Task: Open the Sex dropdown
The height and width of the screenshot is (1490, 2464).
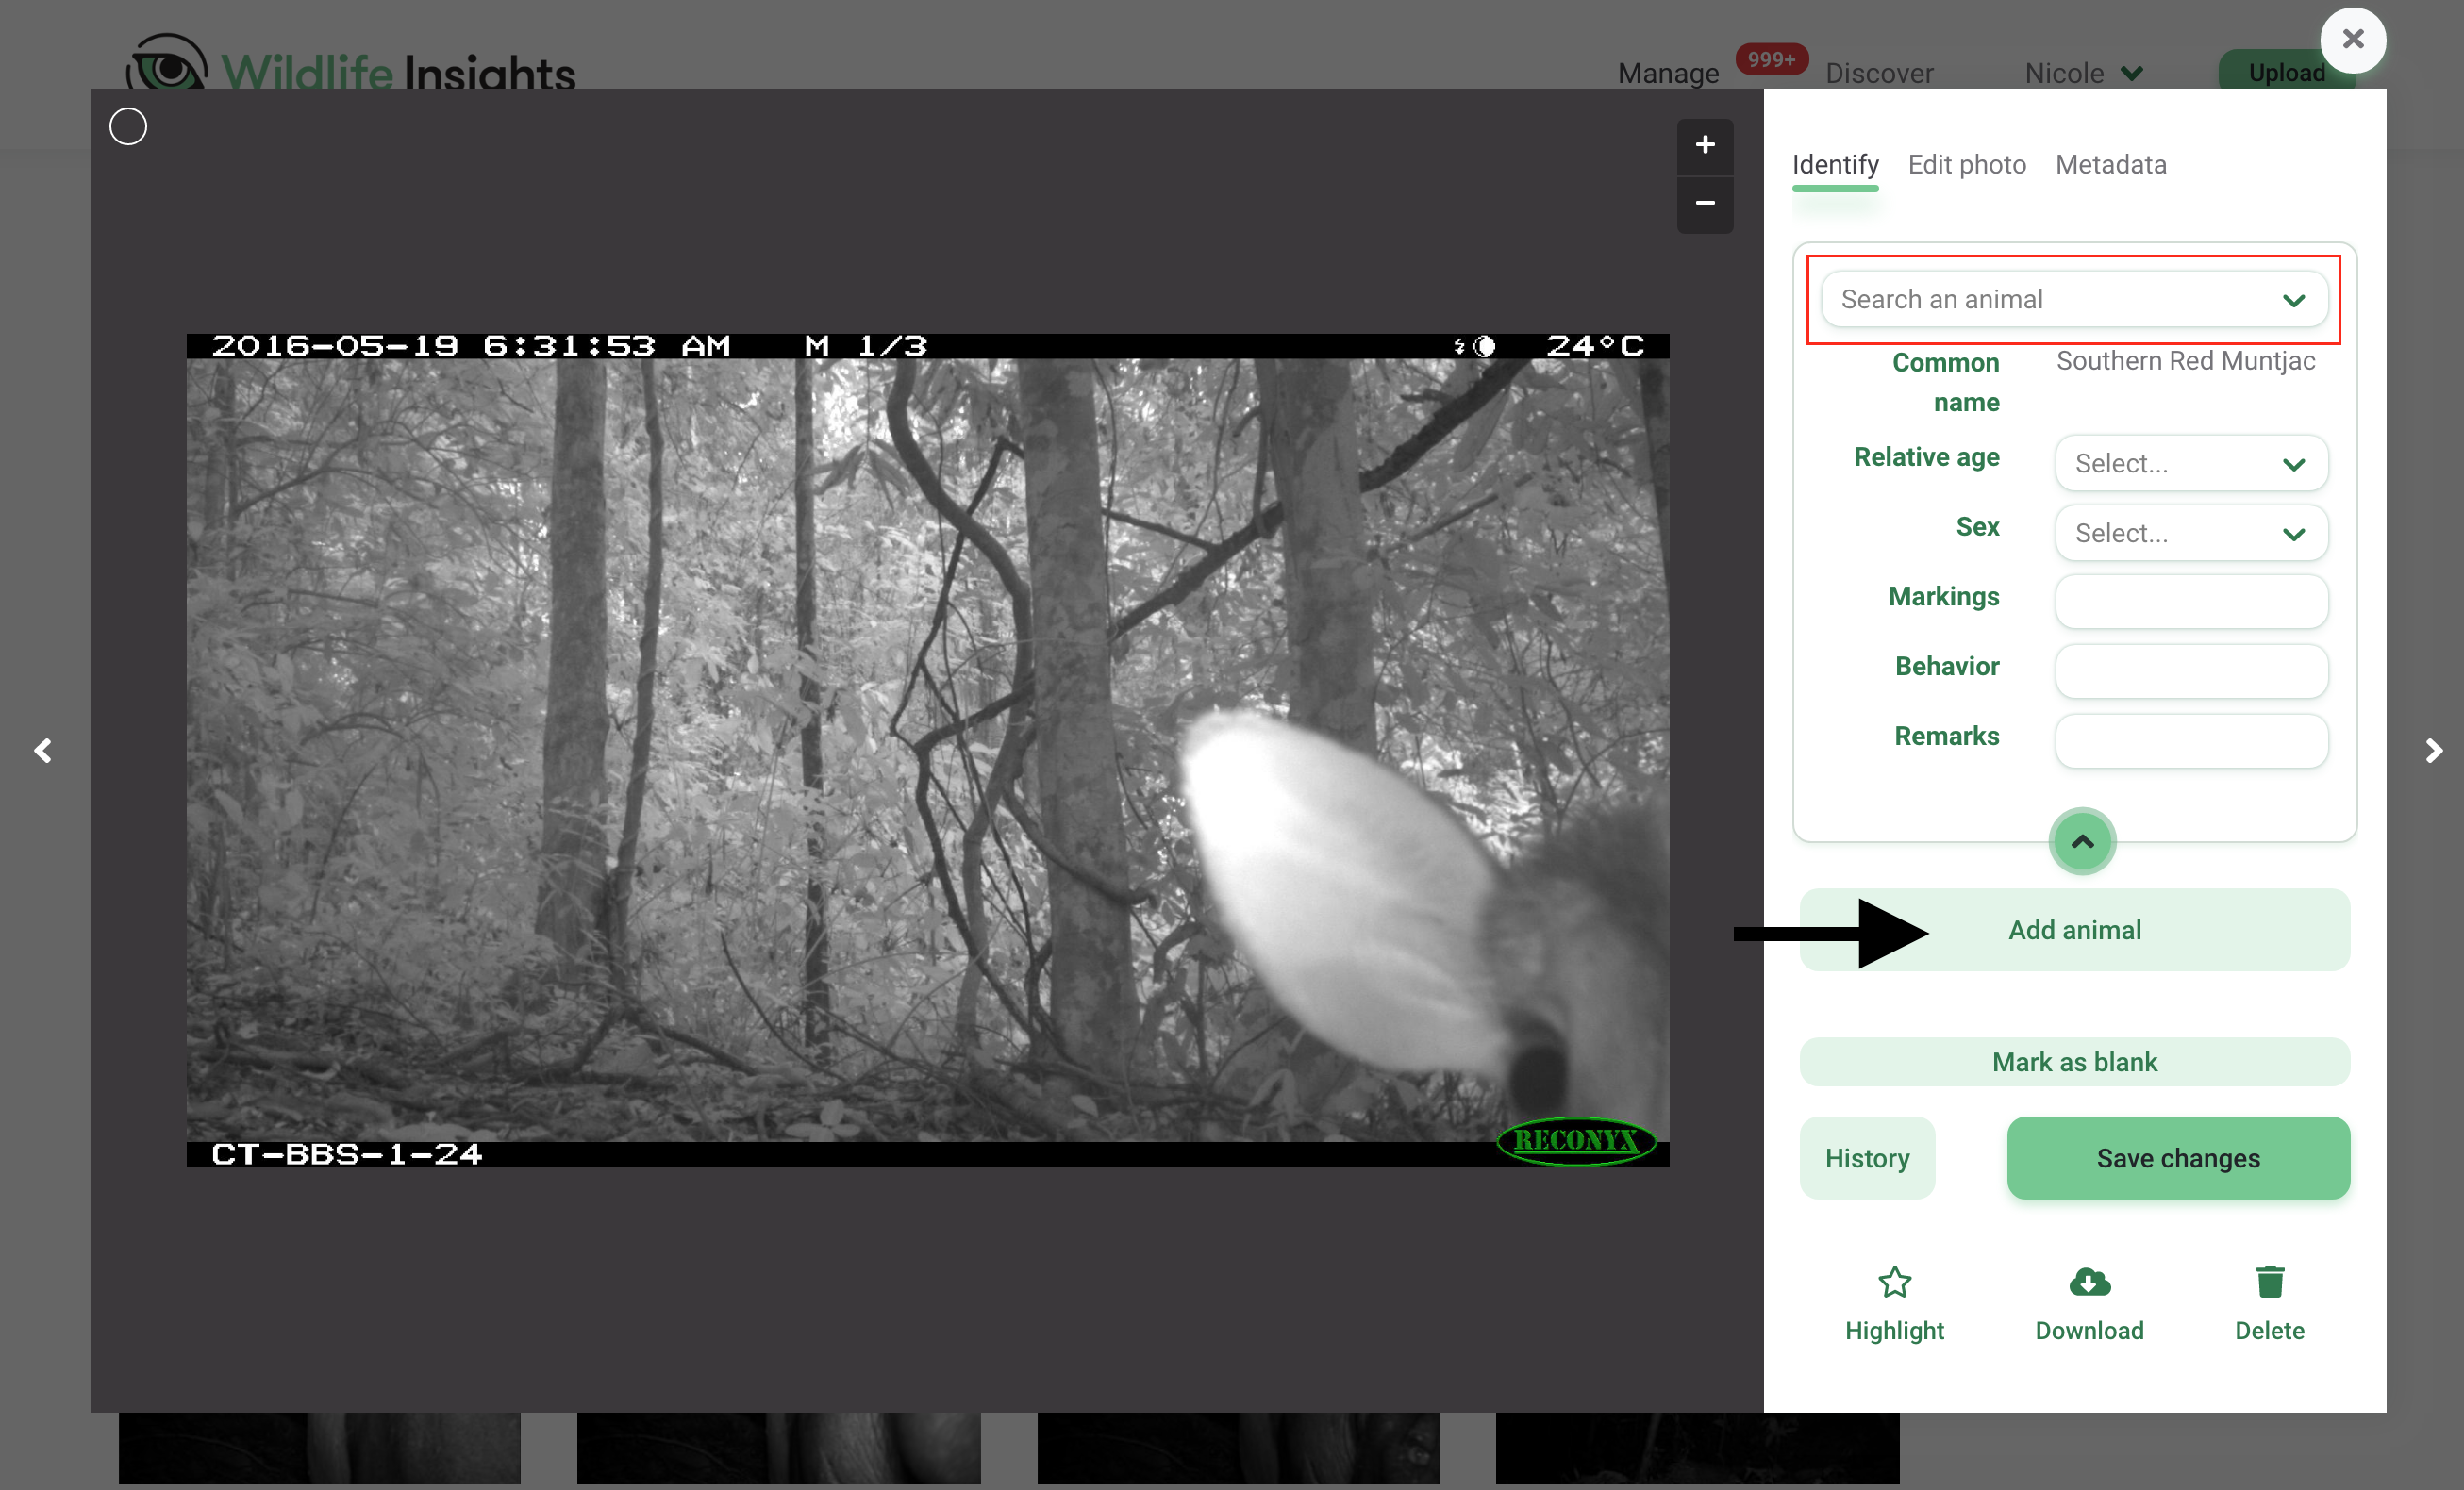Action: tap(2191, 533)
